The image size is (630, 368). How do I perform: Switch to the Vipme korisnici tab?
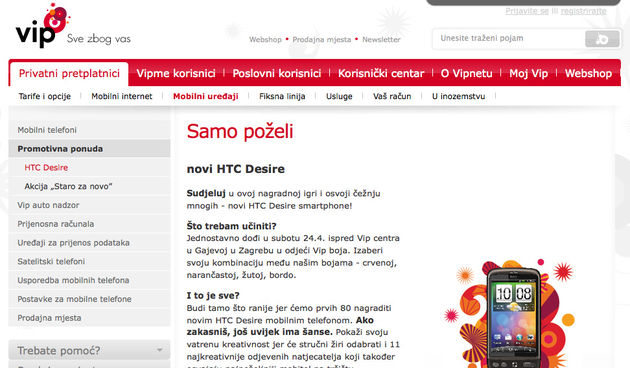pos(176,74)
